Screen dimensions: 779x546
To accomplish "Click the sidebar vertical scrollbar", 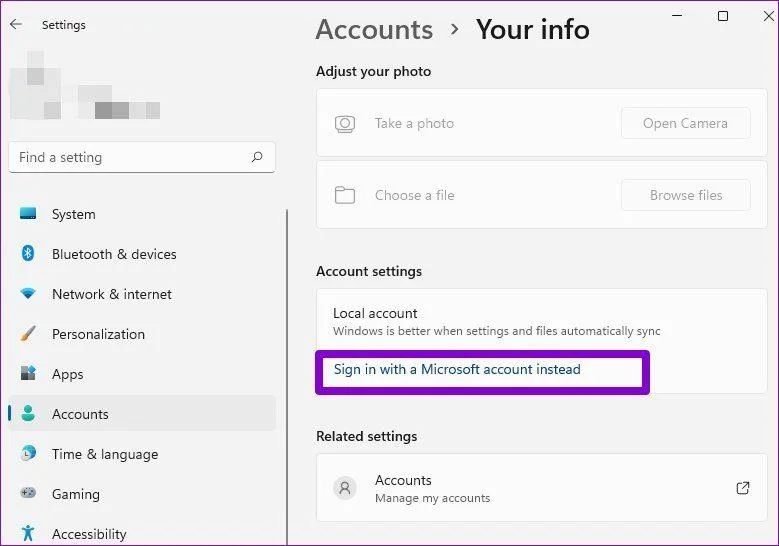I will [x=287, y=378].
